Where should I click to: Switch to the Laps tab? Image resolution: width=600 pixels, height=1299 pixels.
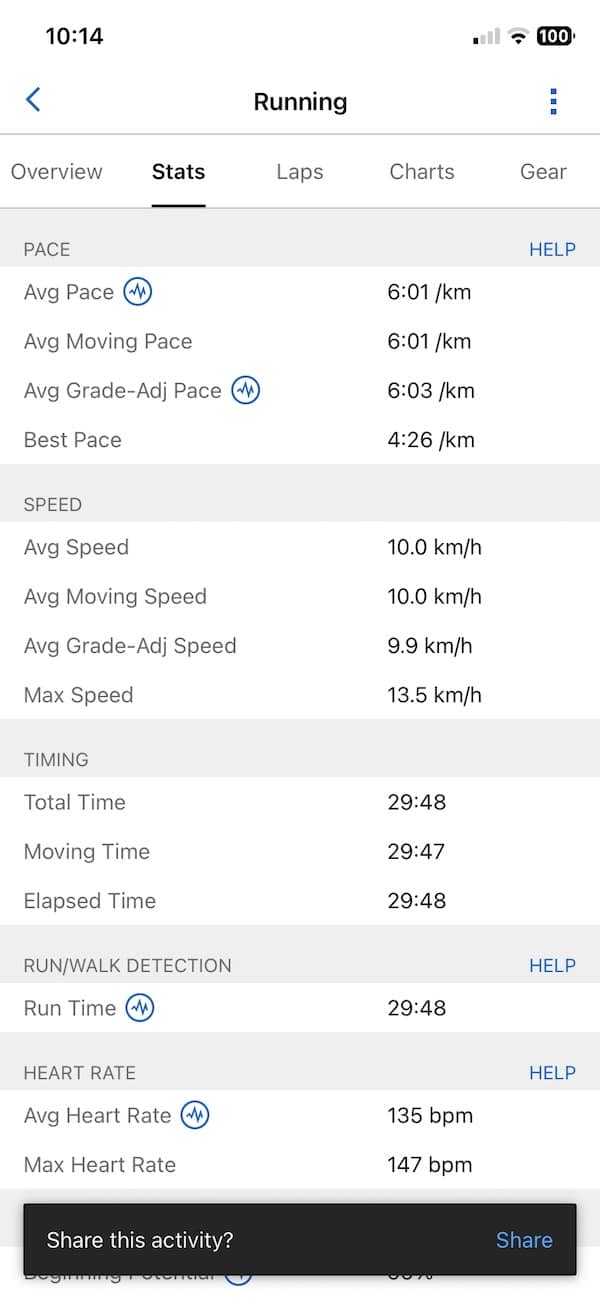pyautogui.click(x=300, y=171)
